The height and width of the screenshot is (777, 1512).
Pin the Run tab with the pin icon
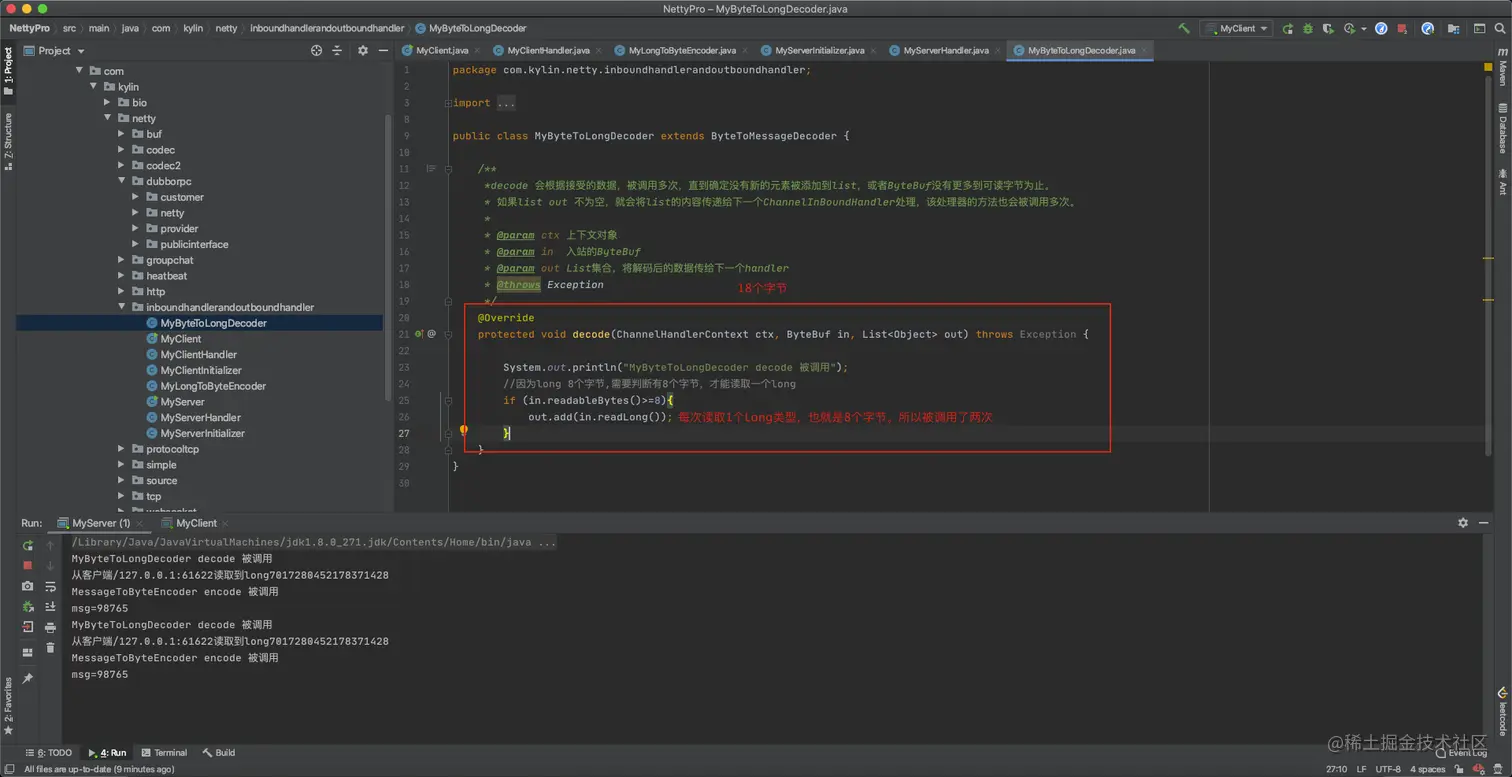28,679
